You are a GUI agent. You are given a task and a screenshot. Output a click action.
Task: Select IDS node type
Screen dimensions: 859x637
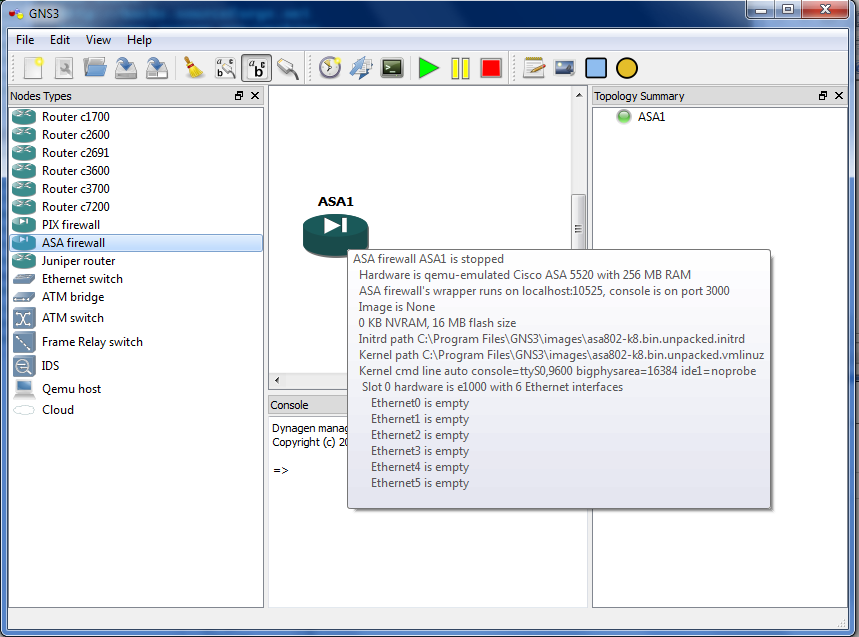(136, 366)
